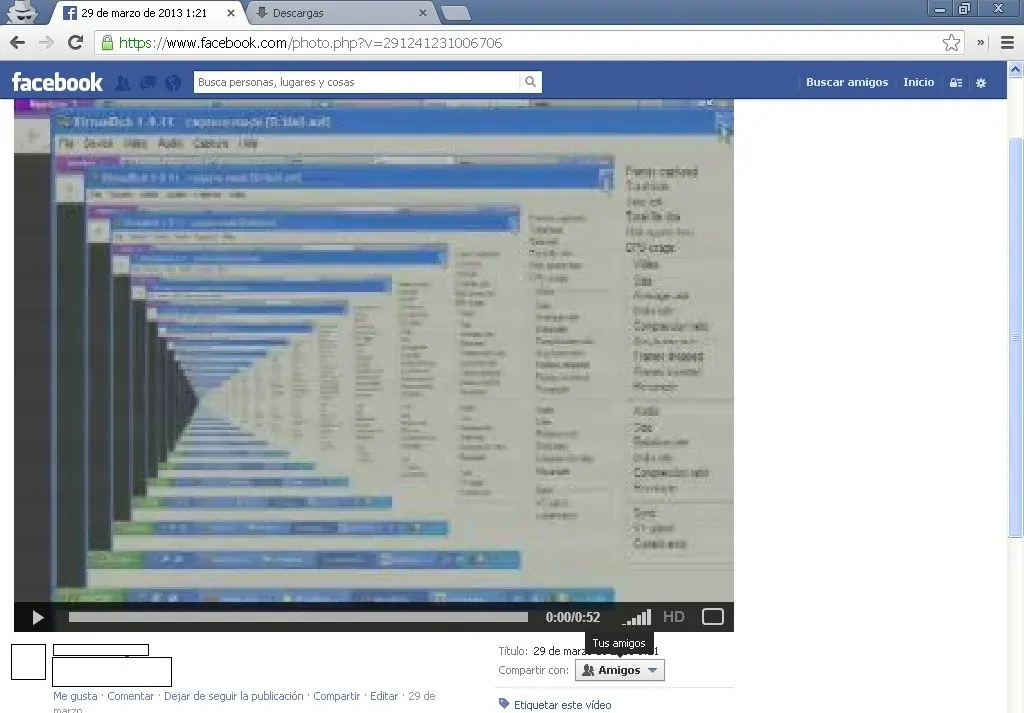Open privacy shortcuts lock icon

pos(955,83)
